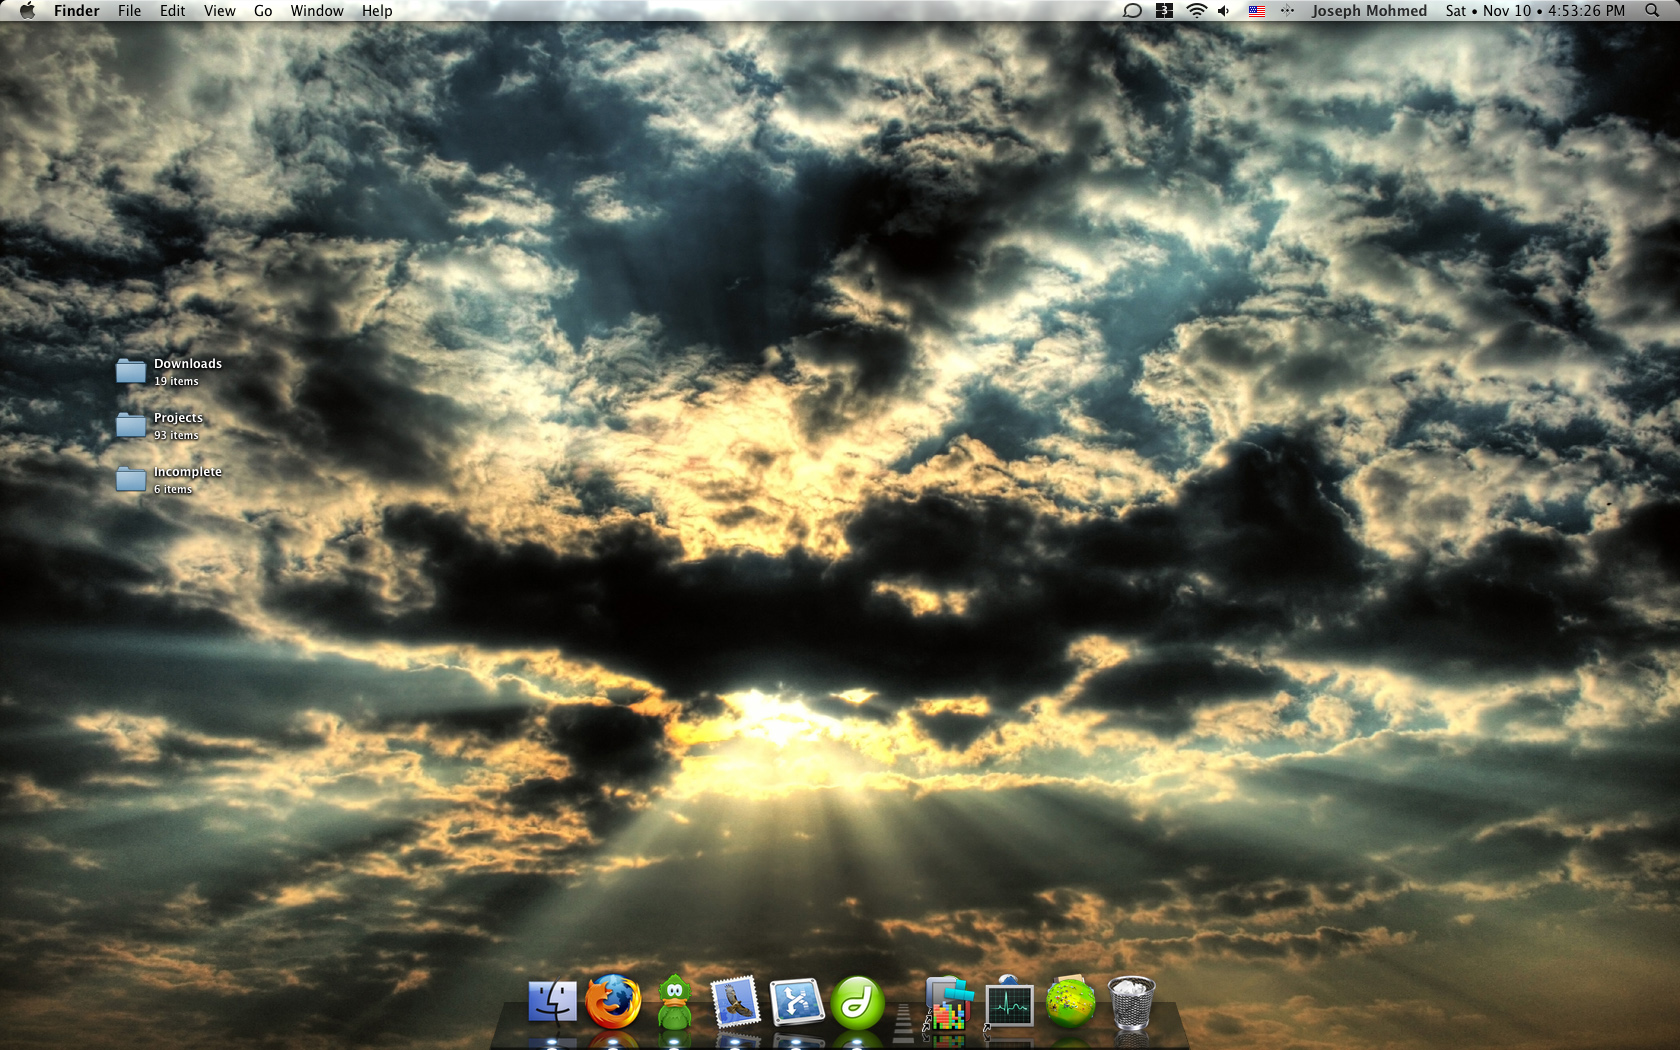
Task: Click the small dotted icon beside the flag
Action: pyautogui.click(x=1287, y=11)
